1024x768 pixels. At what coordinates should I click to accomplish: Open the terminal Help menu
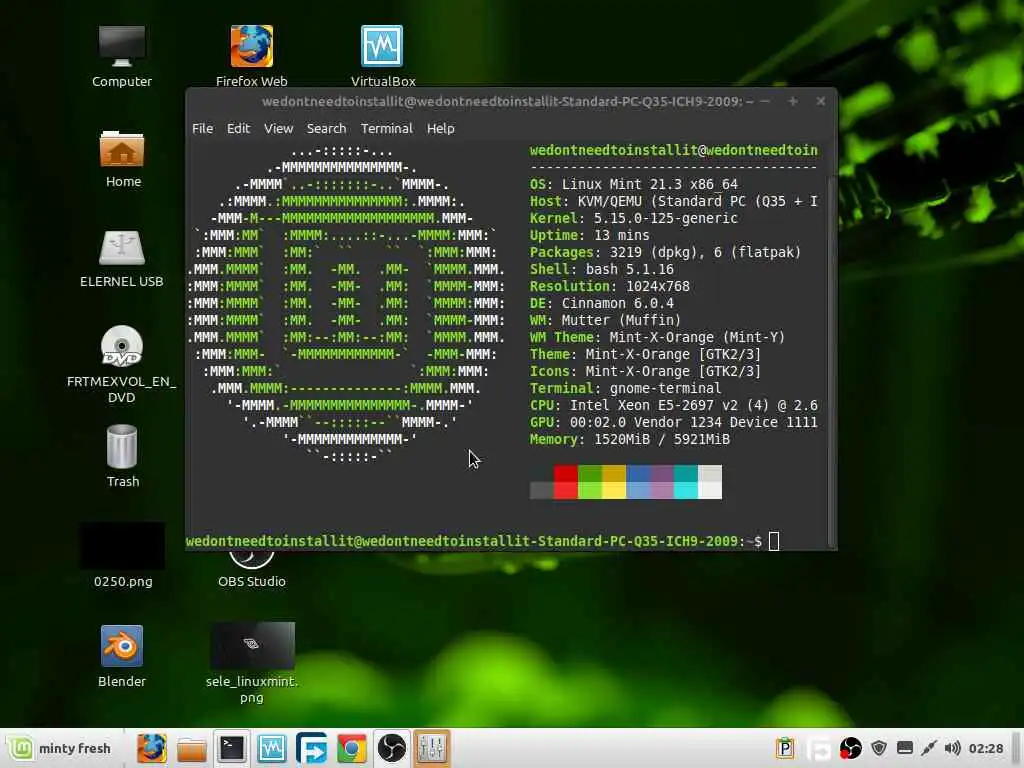click(441, 129)
